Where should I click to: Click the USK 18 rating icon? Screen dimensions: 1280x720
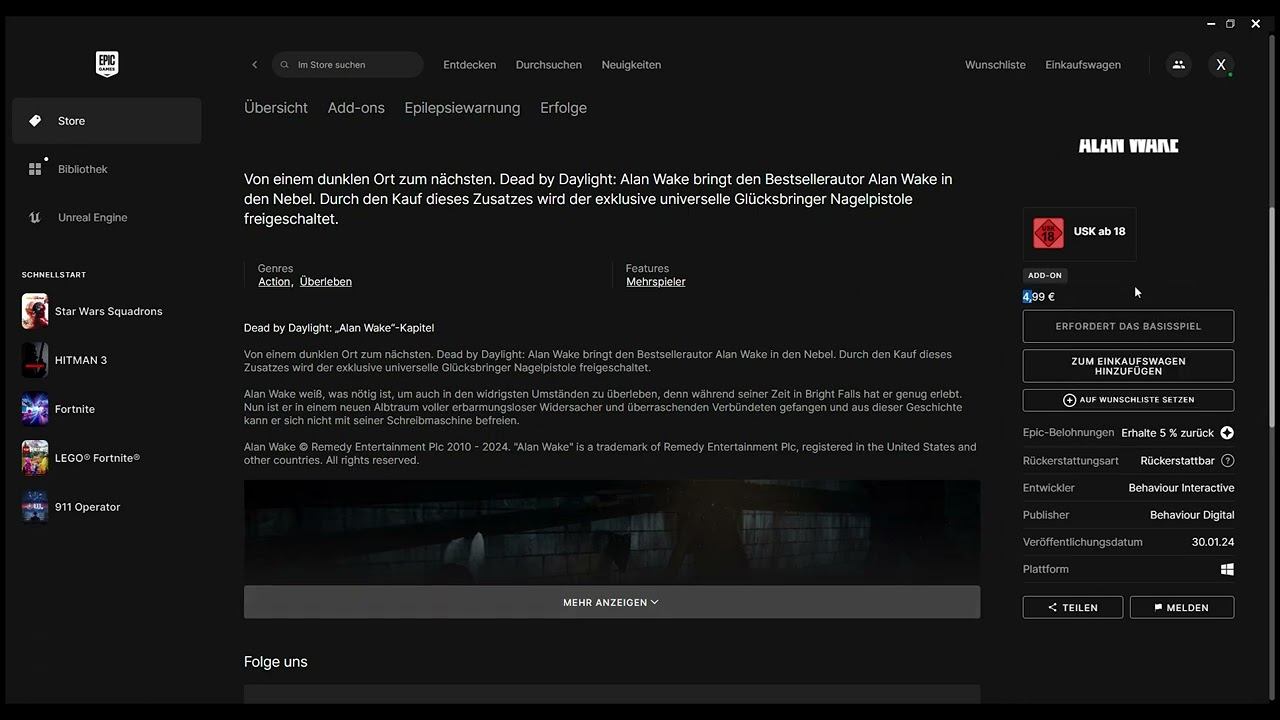[1048, 232]
